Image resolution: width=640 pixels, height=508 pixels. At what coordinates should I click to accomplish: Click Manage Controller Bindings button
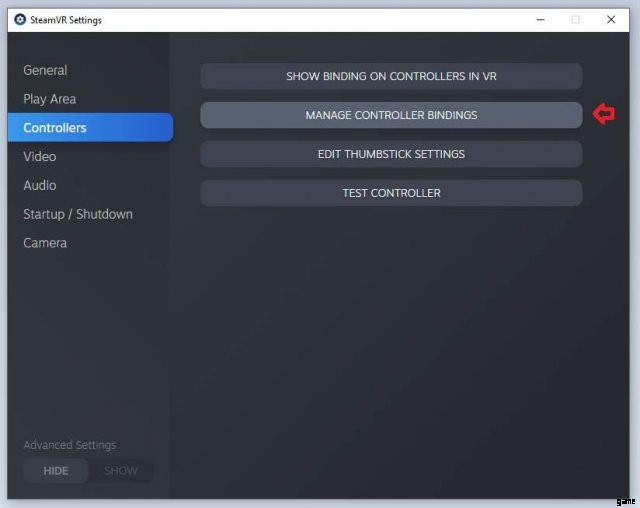click(x=391, y=115)
